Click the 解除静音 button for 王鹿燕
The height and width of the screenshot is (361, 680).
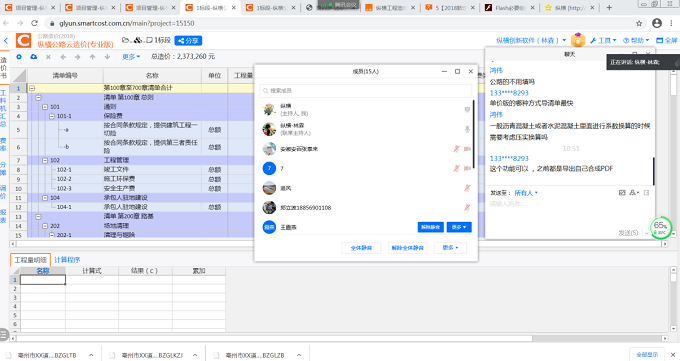tap(431, 227)
